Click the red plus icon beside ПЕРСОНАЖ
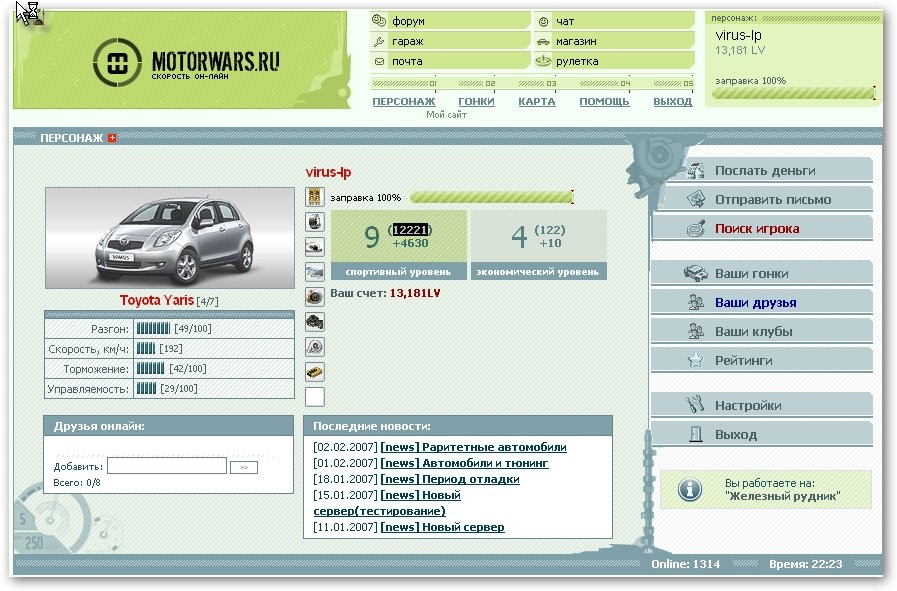The width and height of the screenshot is (897, 591). (x=112, y=138)
